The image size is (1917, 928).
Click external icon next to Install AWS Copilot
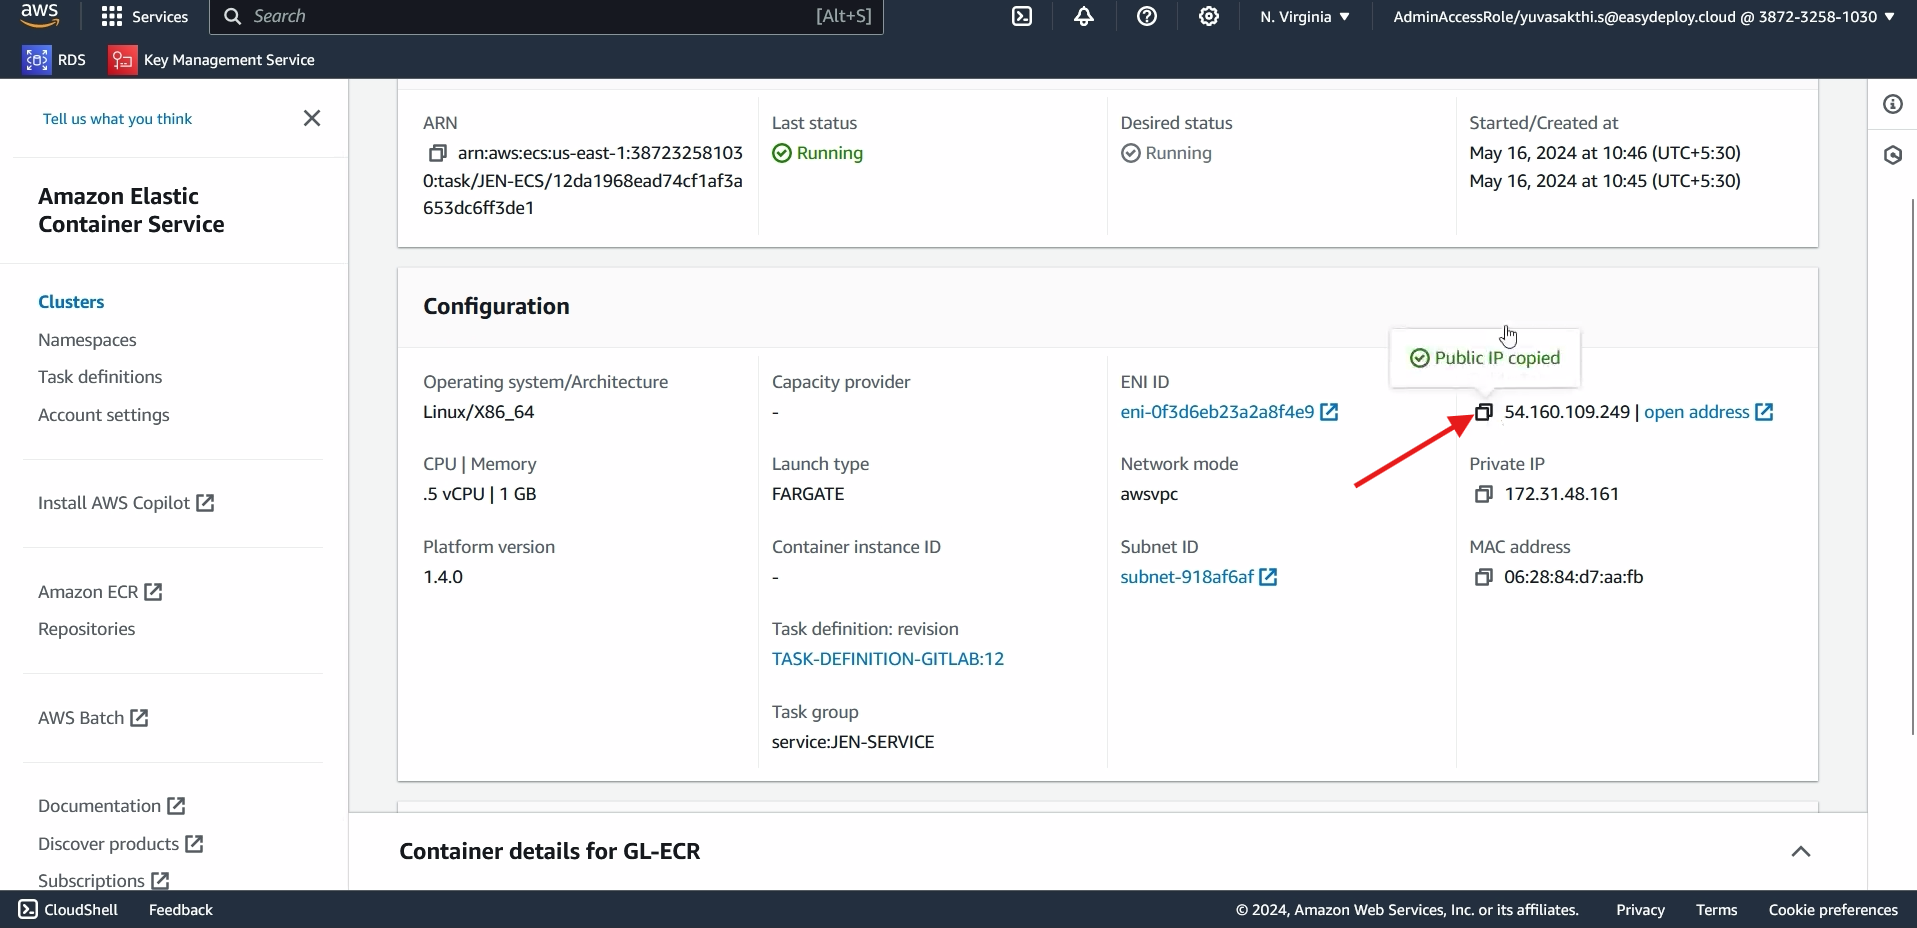(205, 503)
